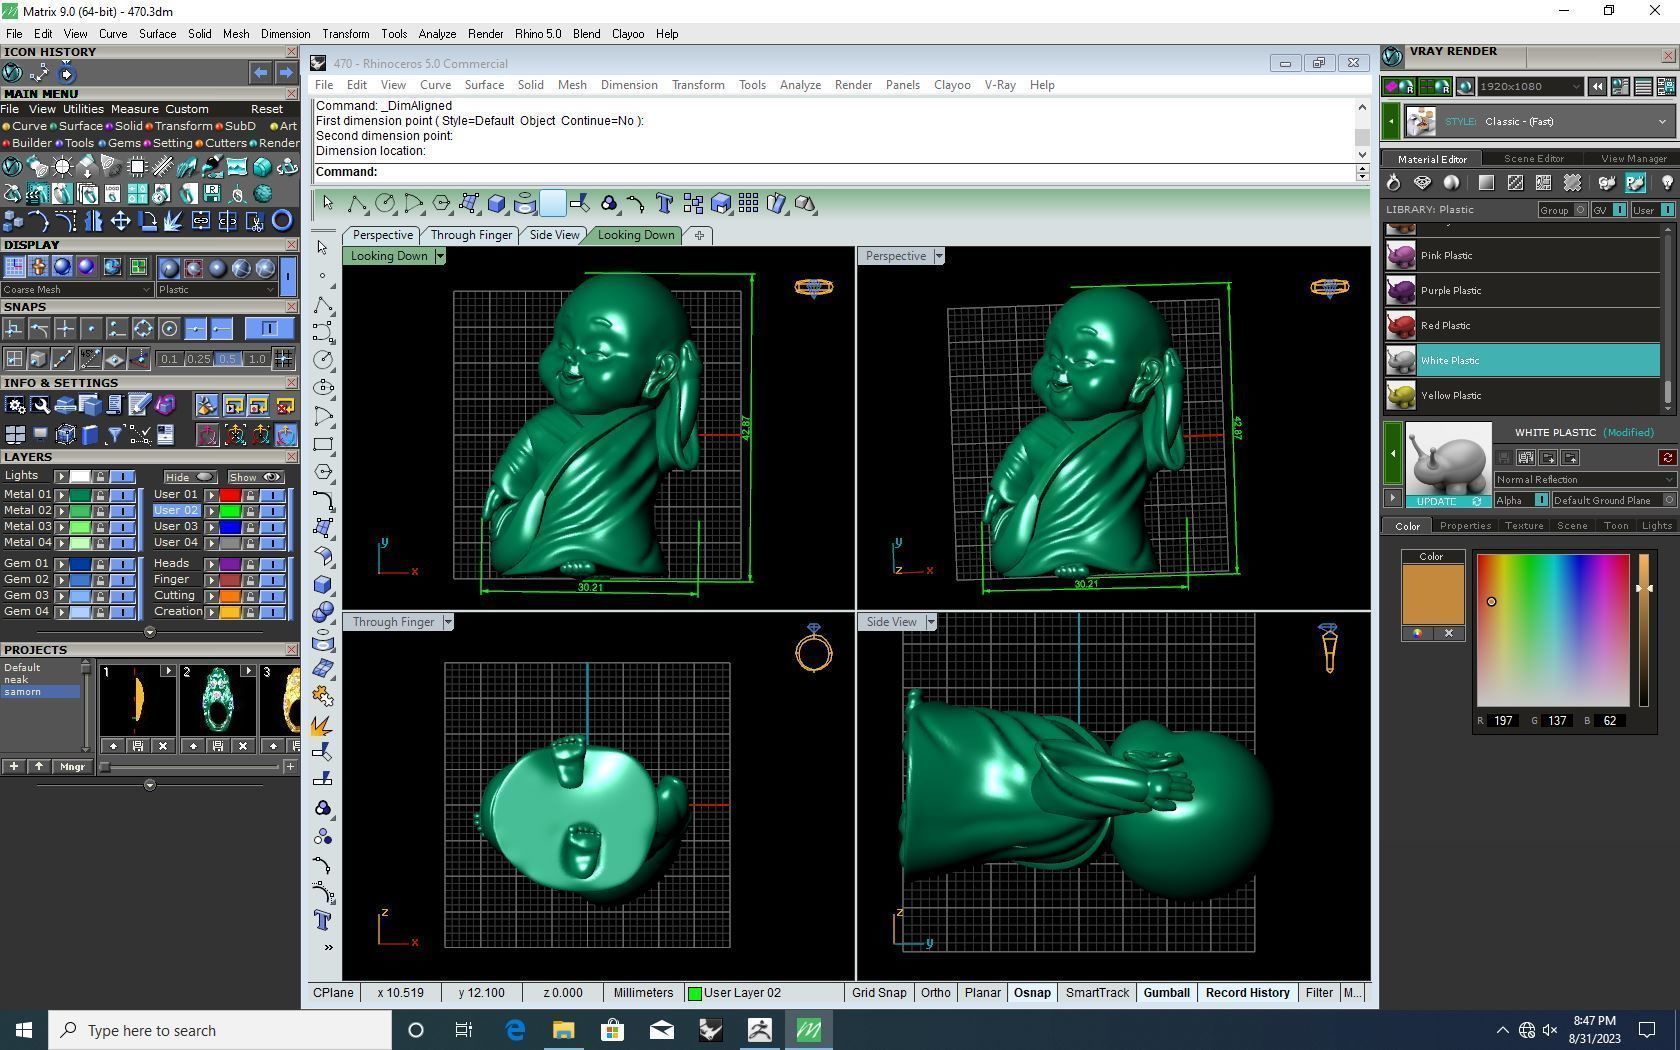Open the V-Ray menu in Rhino window
1680x1050 pixels.
coord(1000,85)
